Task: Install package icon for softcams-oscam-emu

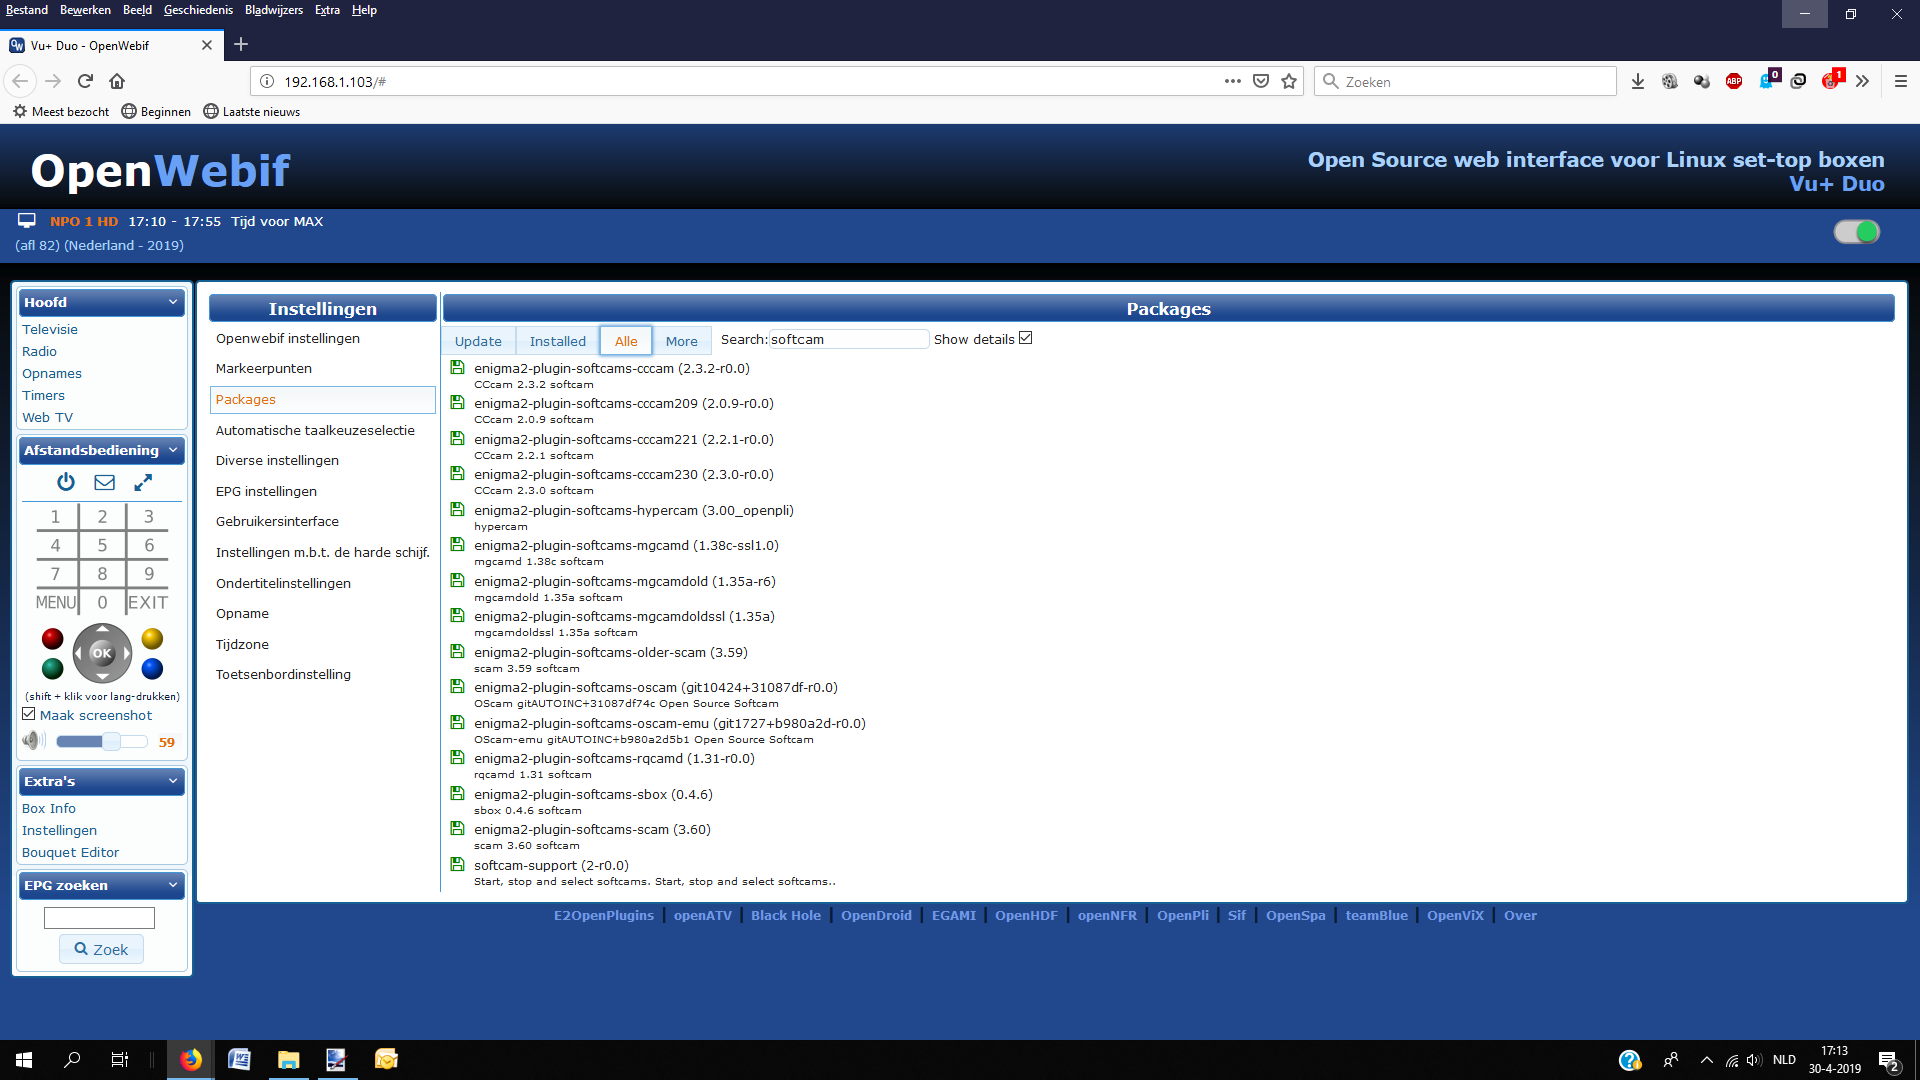Action: click(x=457, y=723)
